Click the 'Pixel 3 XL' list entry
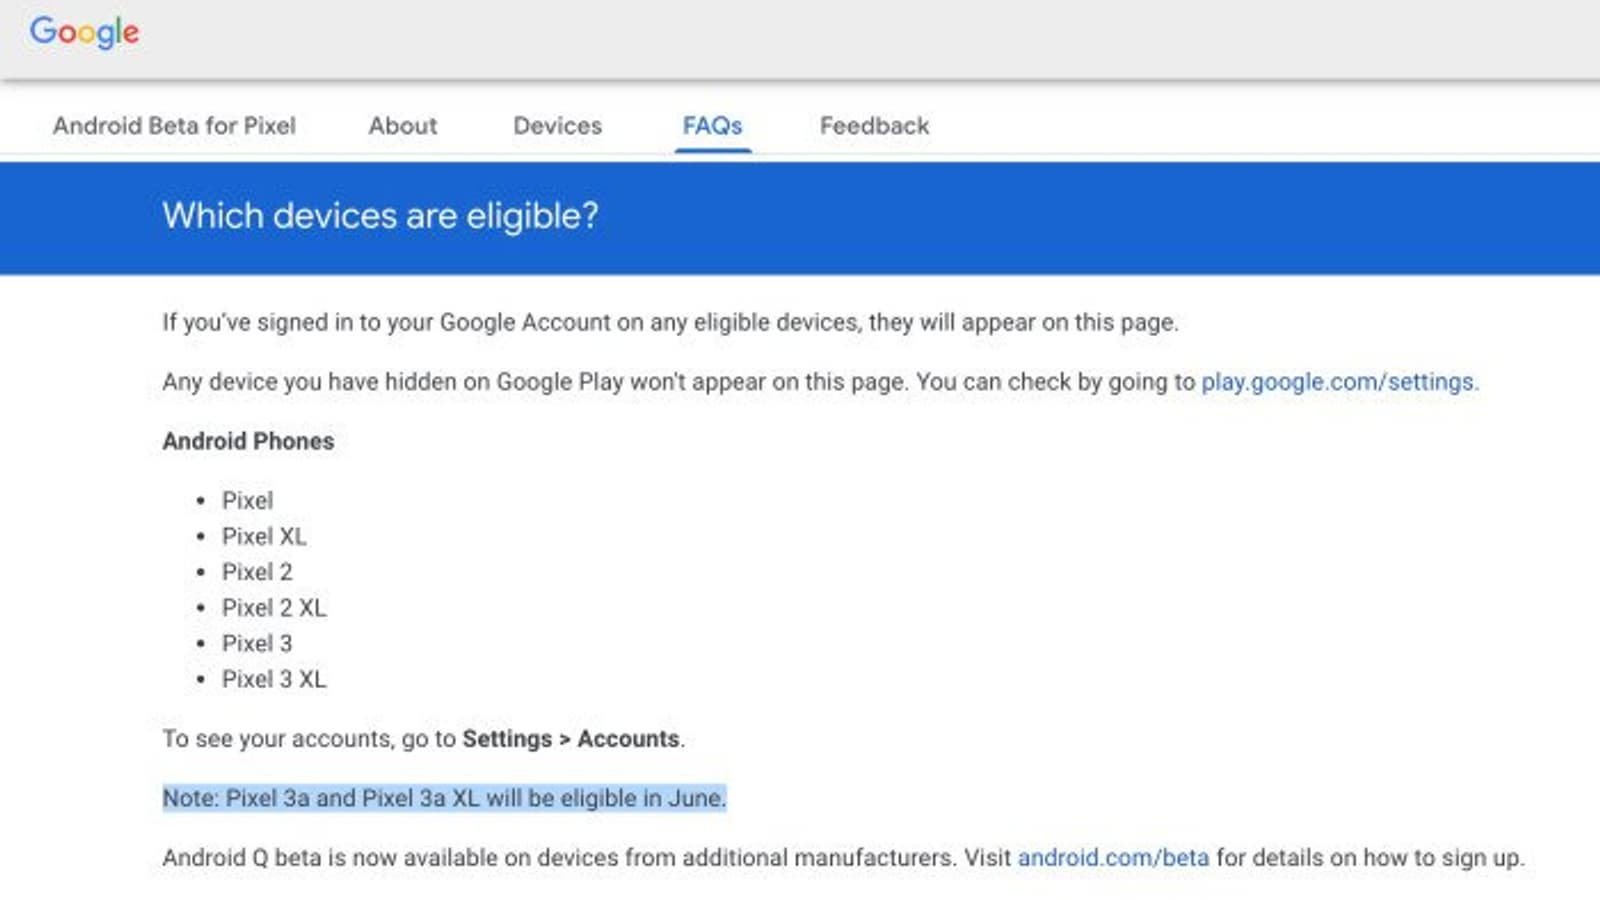The image size is (1600, 900). 274,680
